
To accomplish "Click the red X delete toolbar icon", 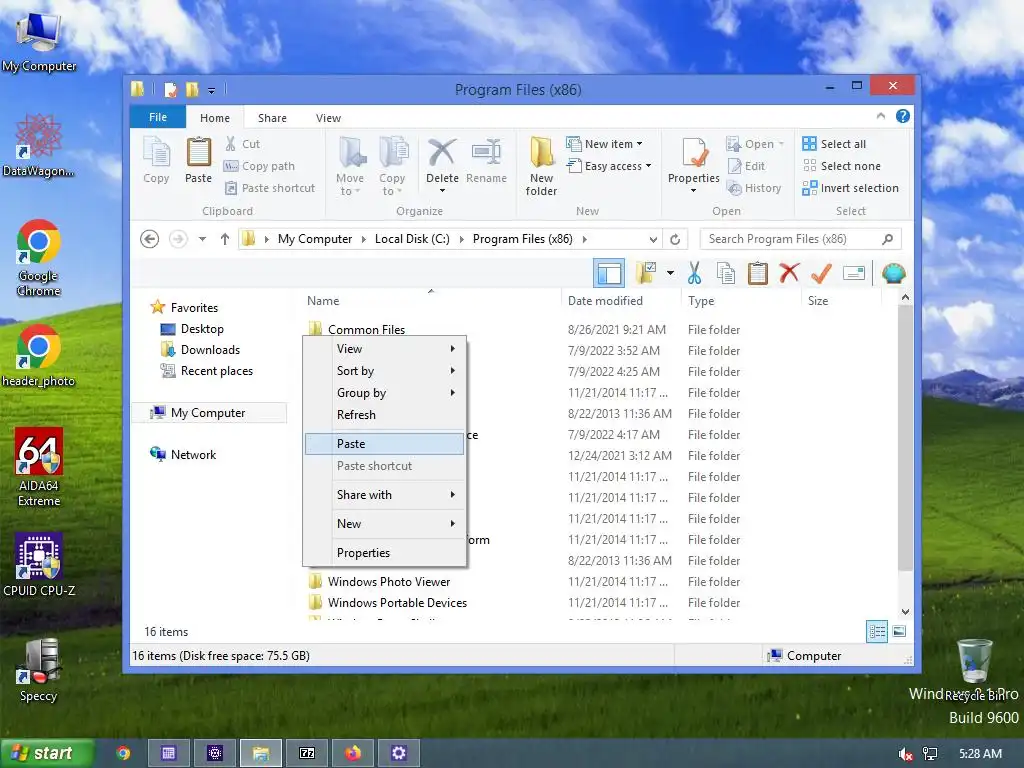I will tap(789, 273).
